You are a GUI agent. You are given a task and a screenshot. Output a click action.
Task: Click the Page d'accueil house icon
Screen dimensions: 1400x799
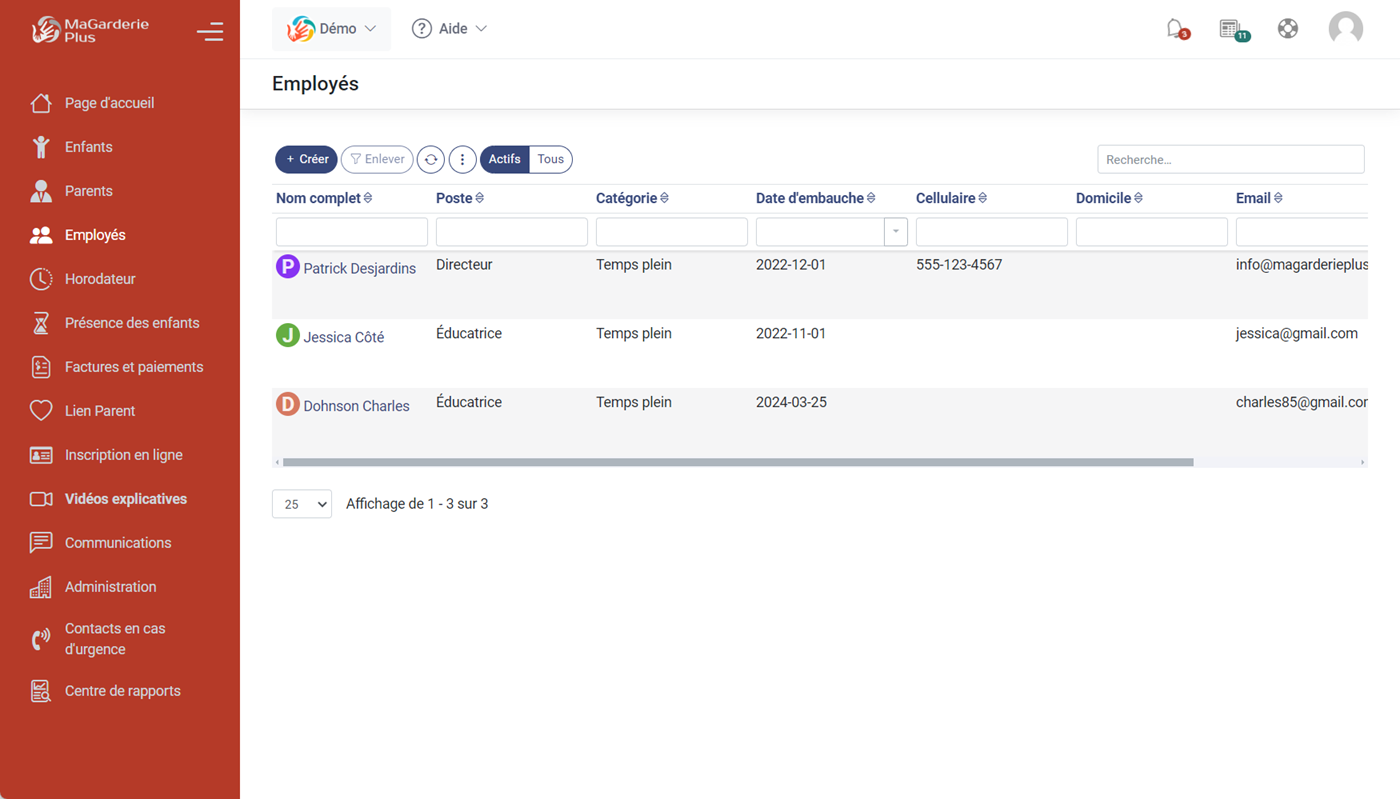pos(41,103)
